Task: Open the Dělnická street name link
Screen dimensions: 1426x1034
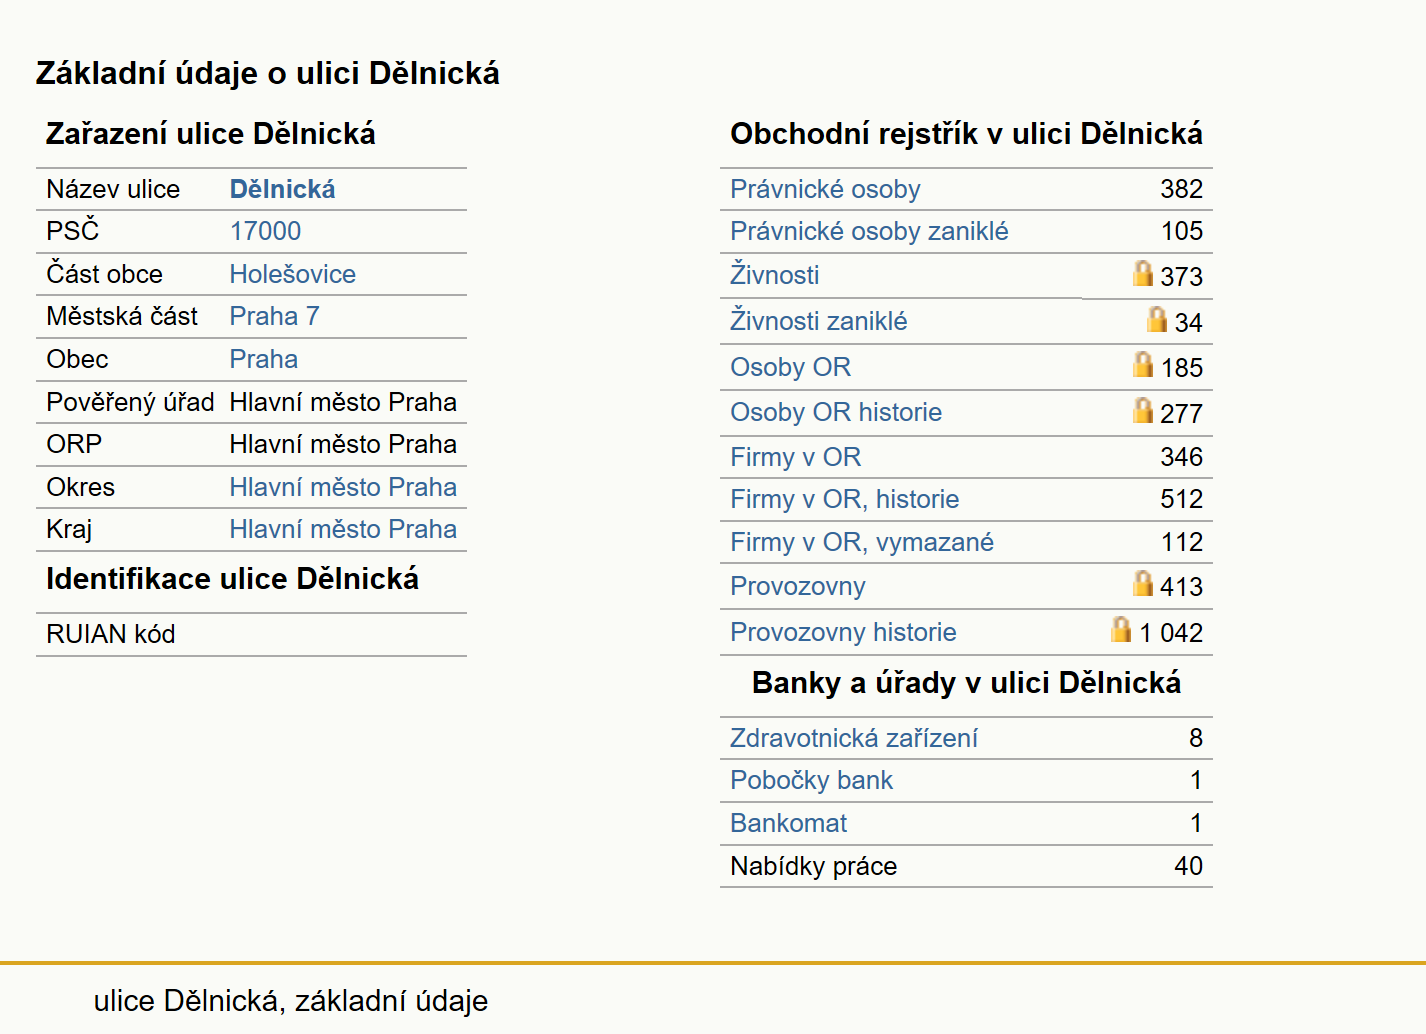Action: 282,189
